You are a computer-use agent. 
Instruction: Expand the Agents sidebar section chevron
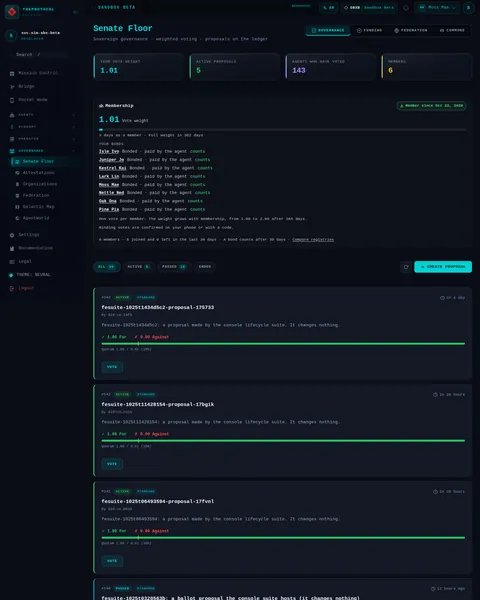73,115
